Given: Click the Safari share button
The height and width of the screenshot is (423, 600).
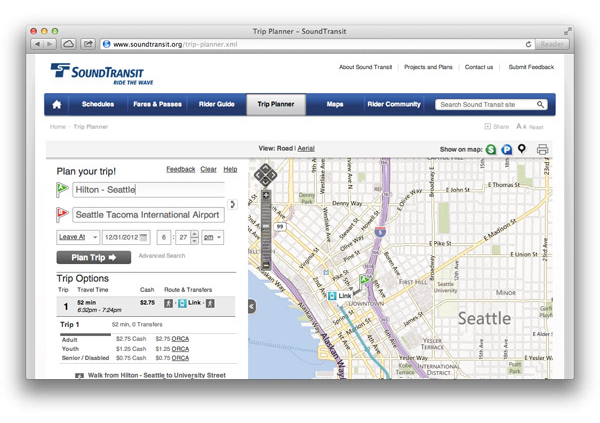Looking at the screenshot, I should (x=88, y=44).
